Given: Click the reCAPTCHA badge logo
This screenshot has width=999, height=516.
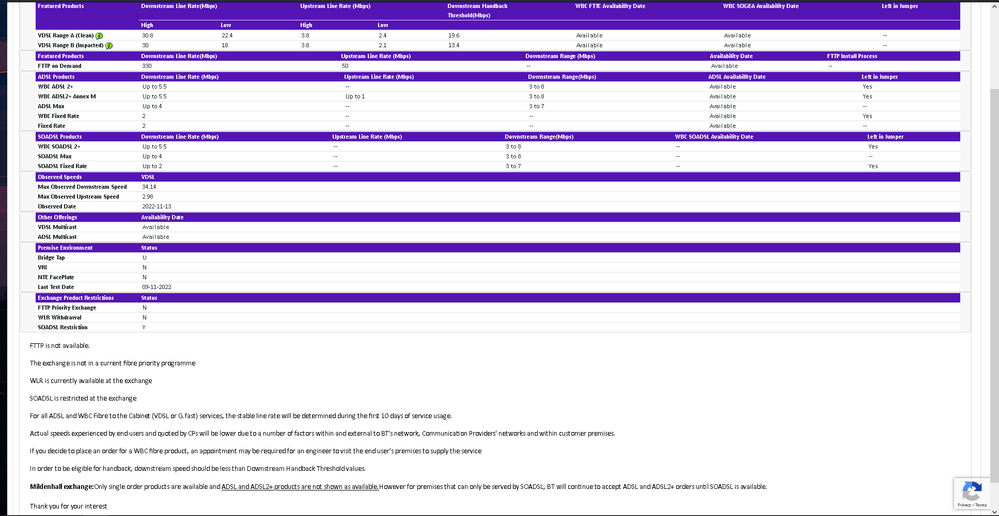Looking at the screenshot, I should coord(972,492).
